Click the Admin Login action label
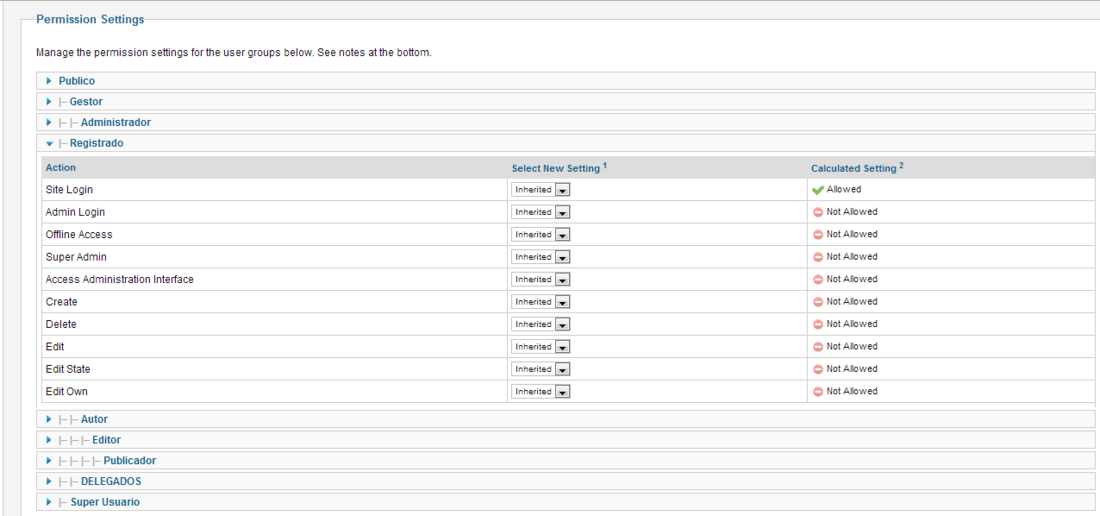Viewport: 1100px width, 516px height. coord(75,212)
